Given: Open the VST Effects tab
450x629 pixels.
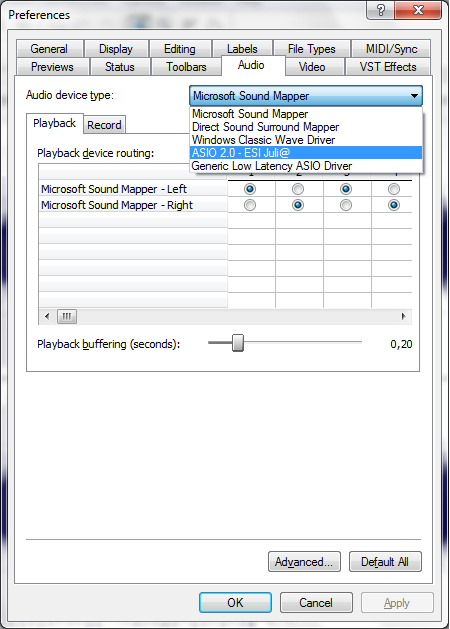Looking at the screenshot, I should click(387, 67).
